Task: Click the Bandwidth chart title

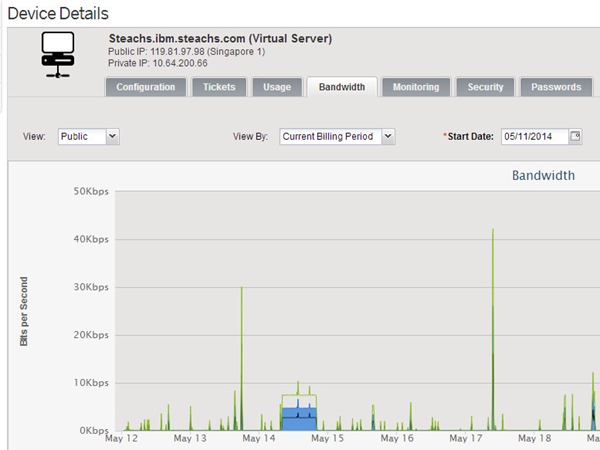Action: coord(543,176)
